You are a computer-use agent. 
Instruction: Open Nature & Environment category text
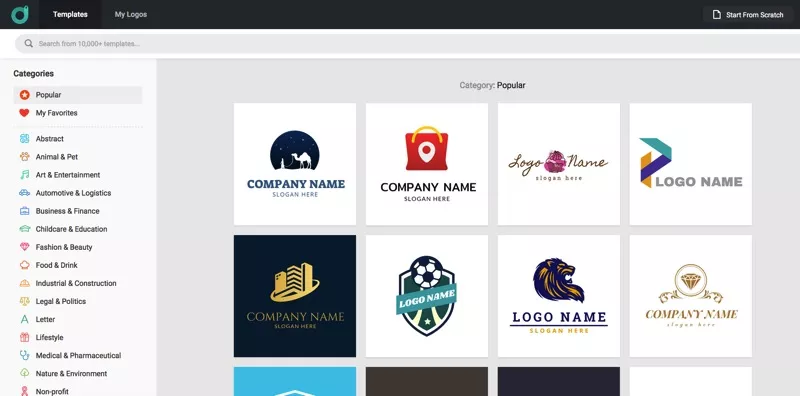pos(71,374)
